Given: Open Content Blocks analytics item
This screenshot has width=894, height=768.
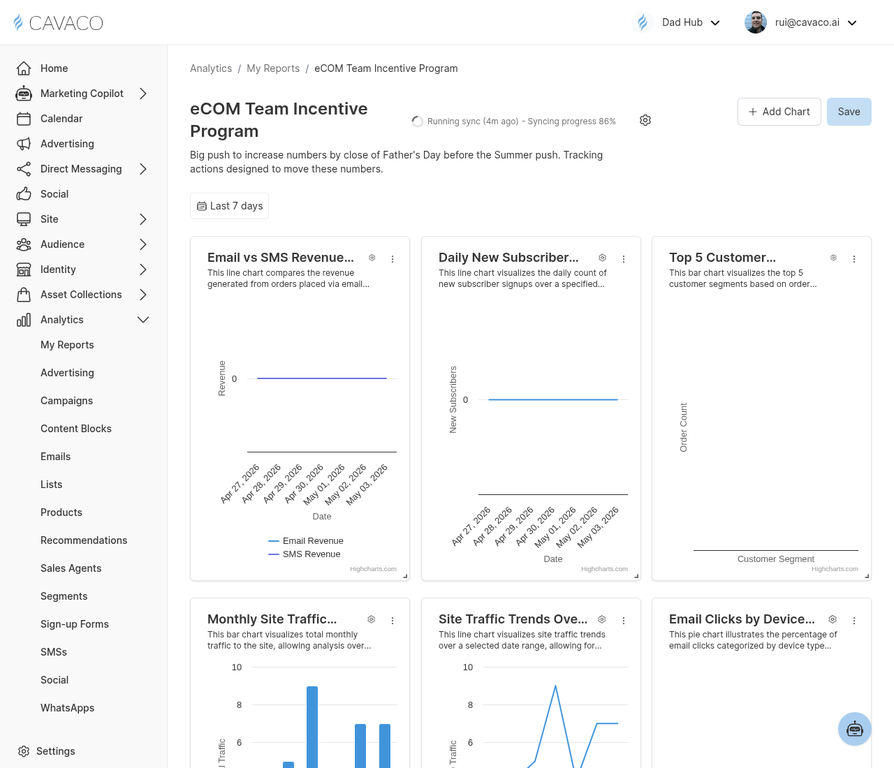Looking at the screenshot, I should [x=76, y=429].
